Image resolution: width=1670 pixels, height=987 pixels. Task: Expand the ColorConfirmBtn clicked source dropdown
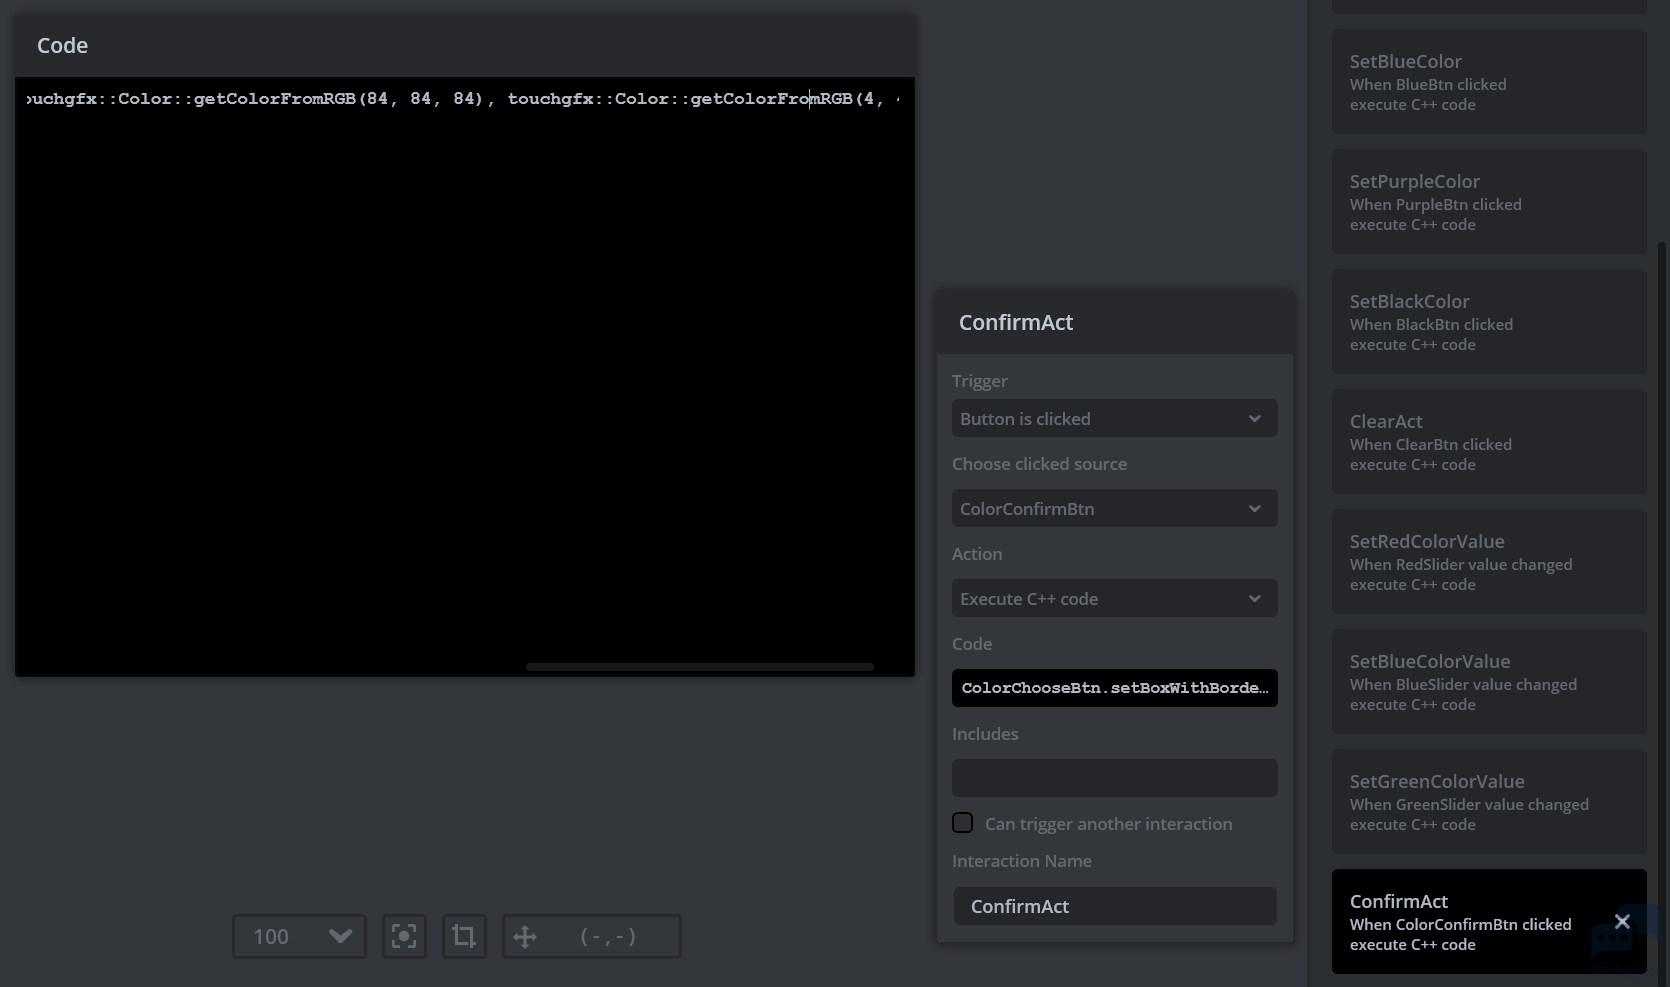(x=1114, y=509)
